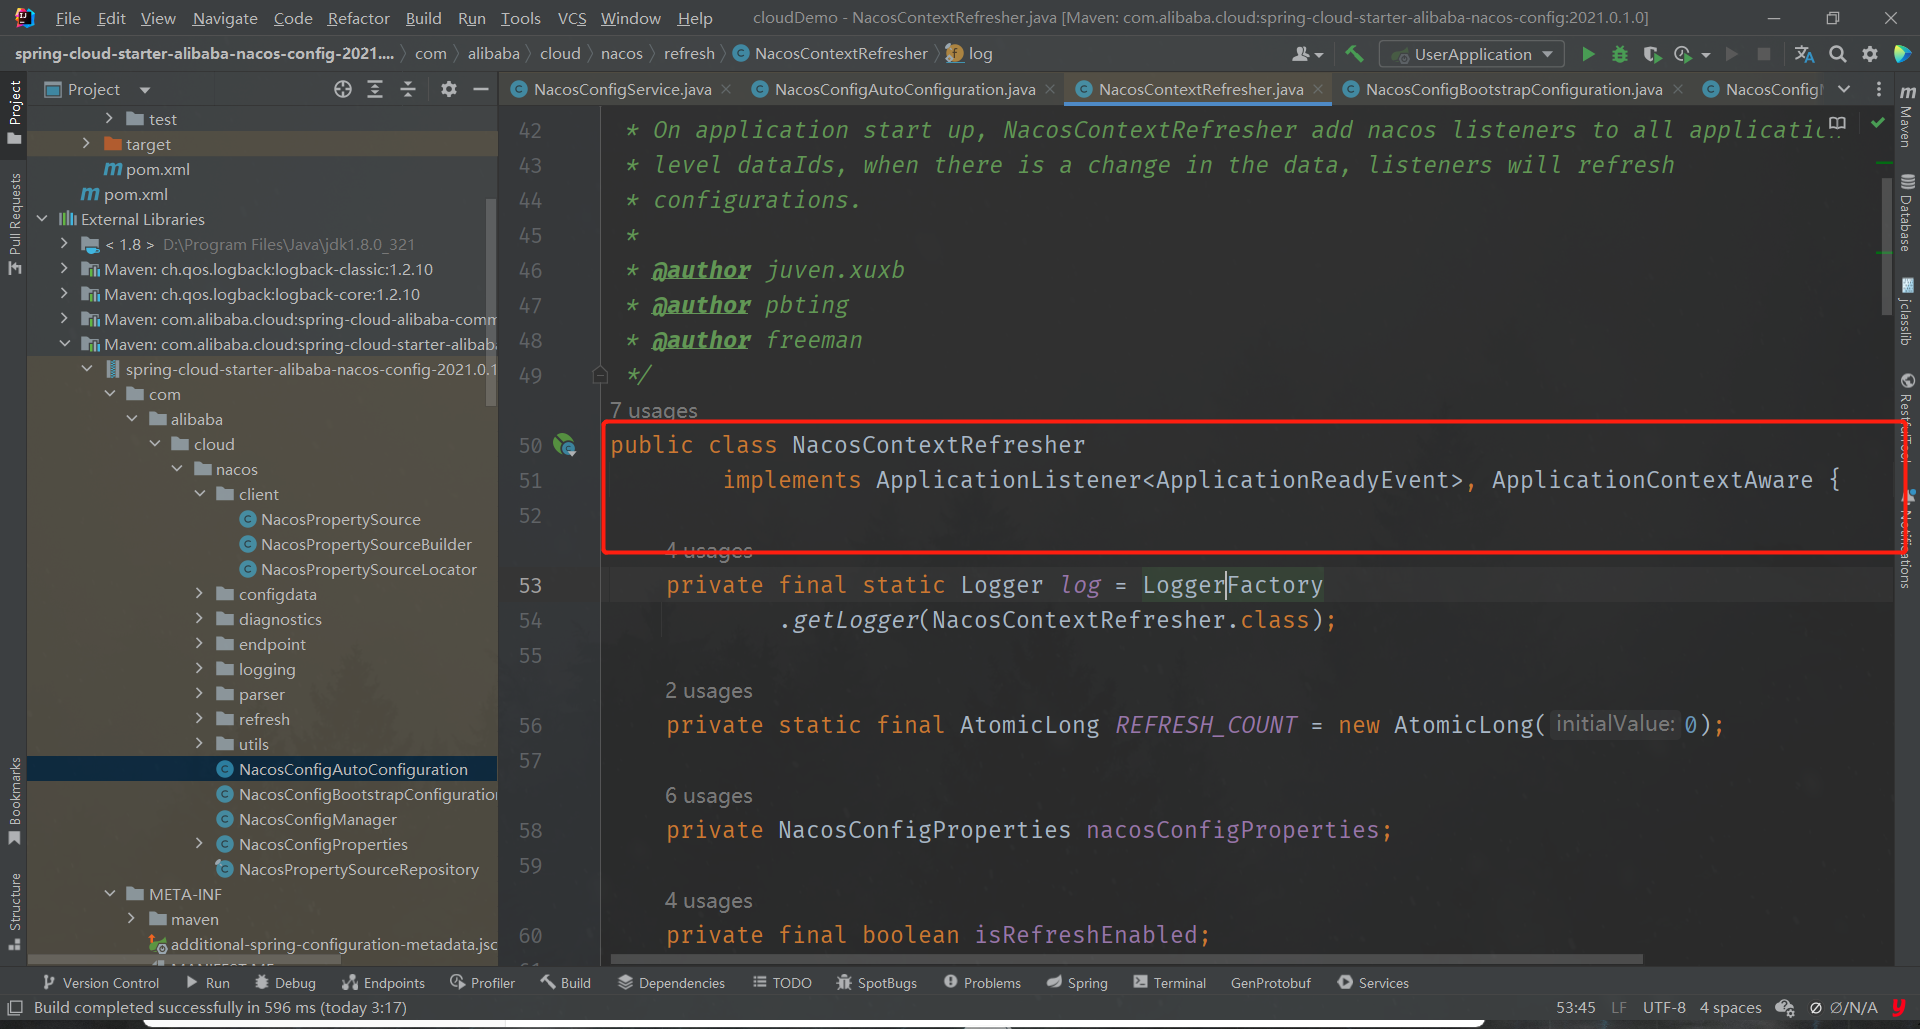Image resolution: width=1920 pixels, height=1029 pixels.
Task: Expand the configdata package
Action: click(x=199, y=594)
